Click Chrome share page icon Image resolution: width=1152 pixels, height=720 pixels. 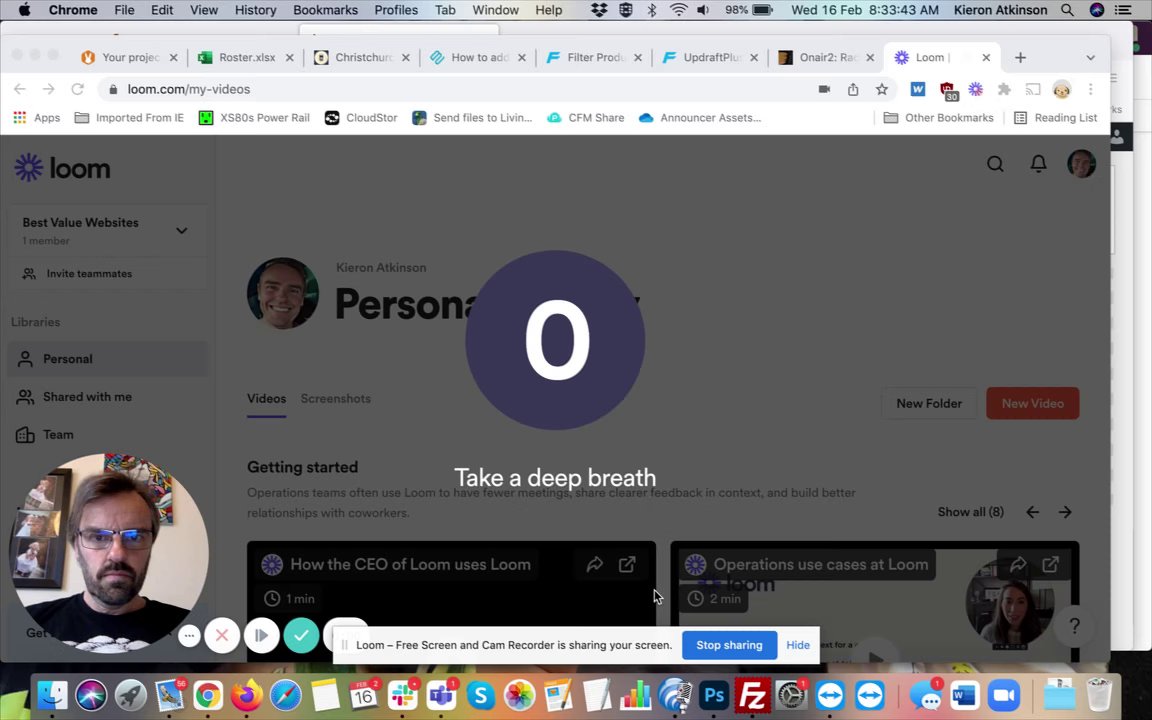pos(853,89)
